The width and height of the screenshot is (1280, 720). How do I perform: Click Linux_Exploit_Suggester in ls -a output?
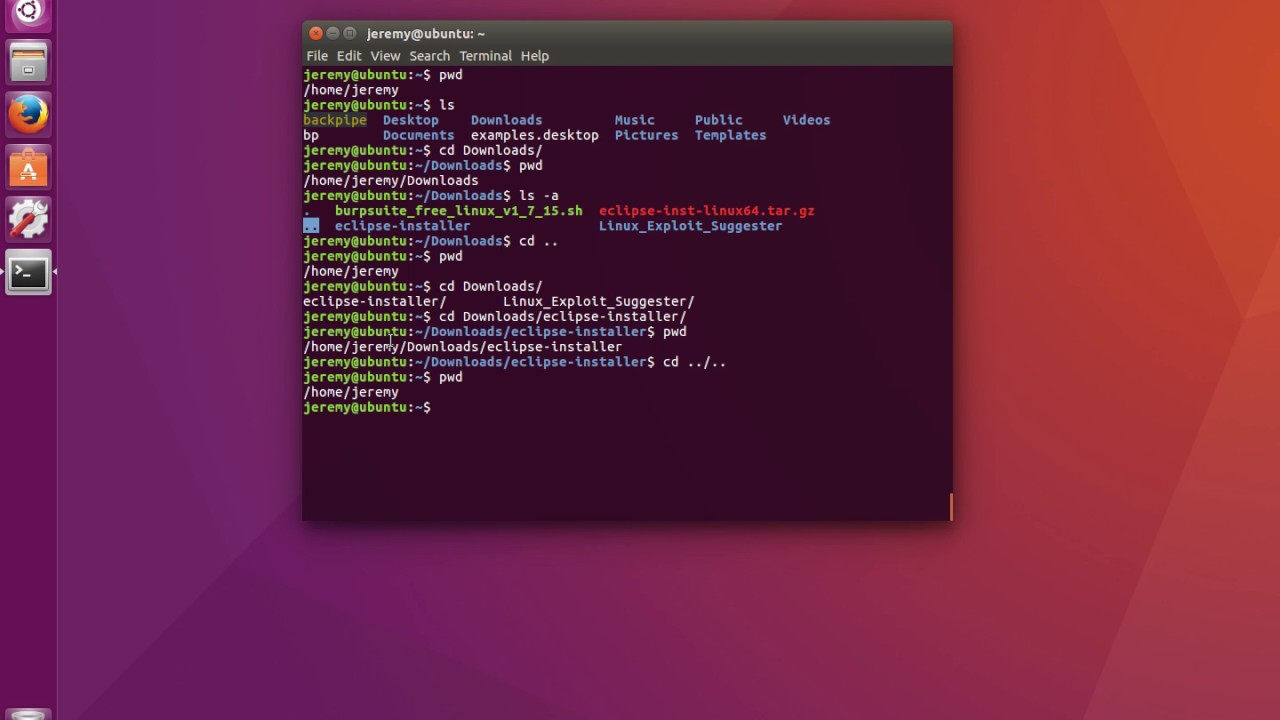[691, 226]
